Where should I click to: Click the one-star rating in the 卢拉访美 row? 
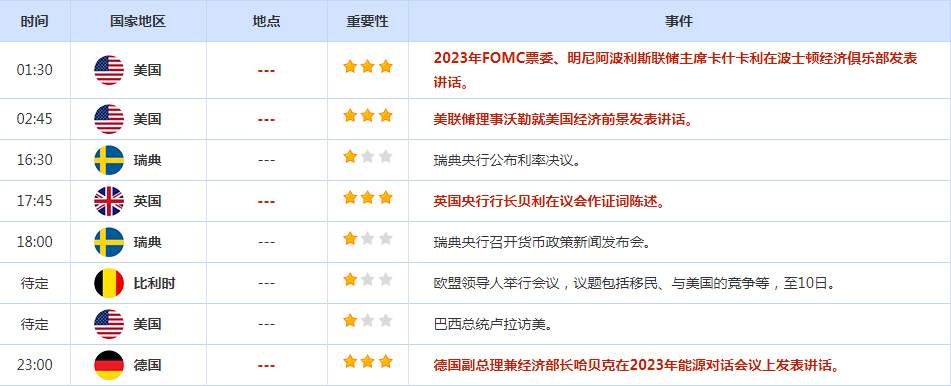pos(368,320)
